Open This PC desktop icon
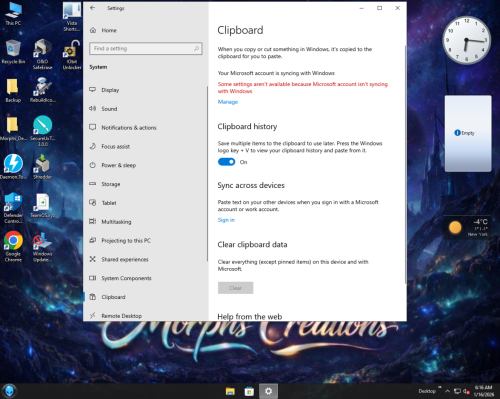This screenshot has height=399, width=500. click(x=13, y=14)
